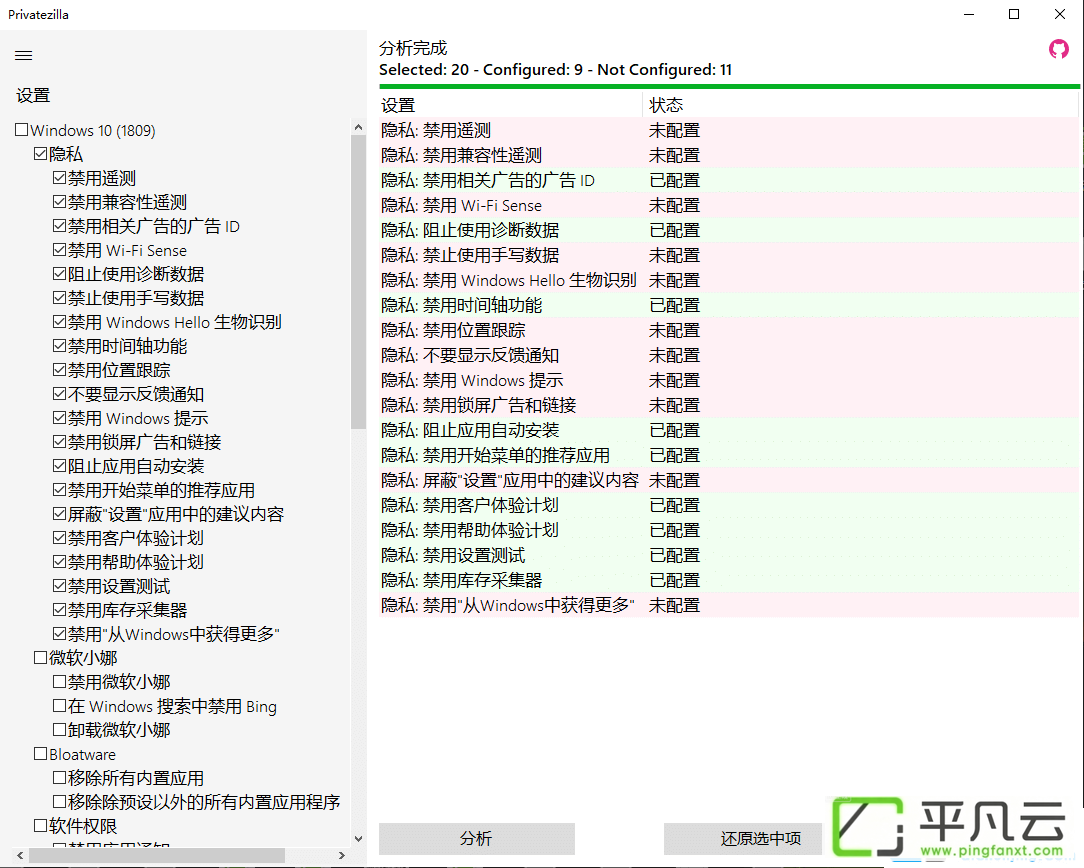The height and width of the screenshot is (868, 1084).
Task: Uncheck 禁用时间轴功能 checkbox
Action: pyautogui.click(x=59, y=346)
